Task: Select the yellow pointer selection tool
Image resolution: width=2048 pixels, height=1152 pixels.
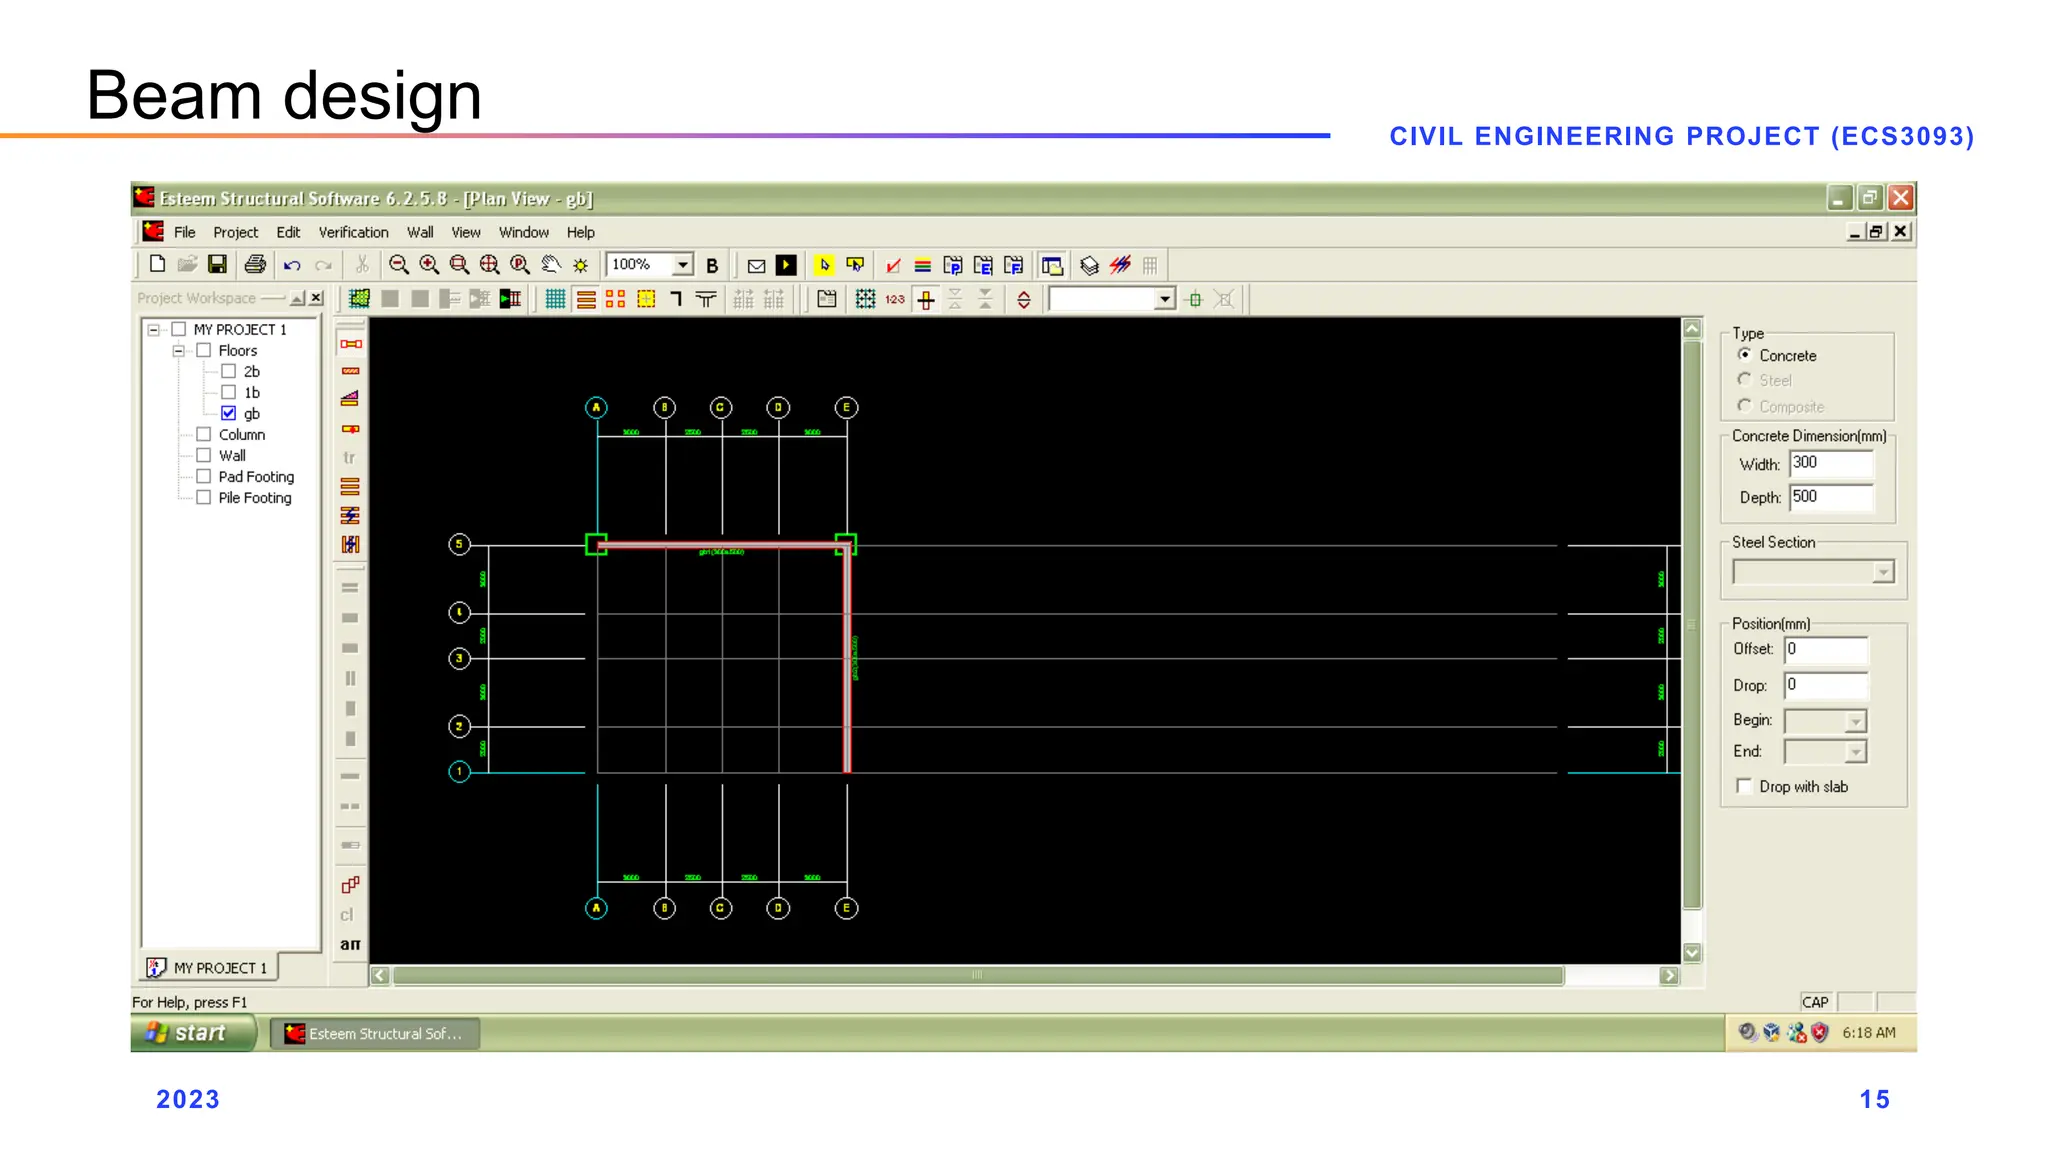Action: 824,265
